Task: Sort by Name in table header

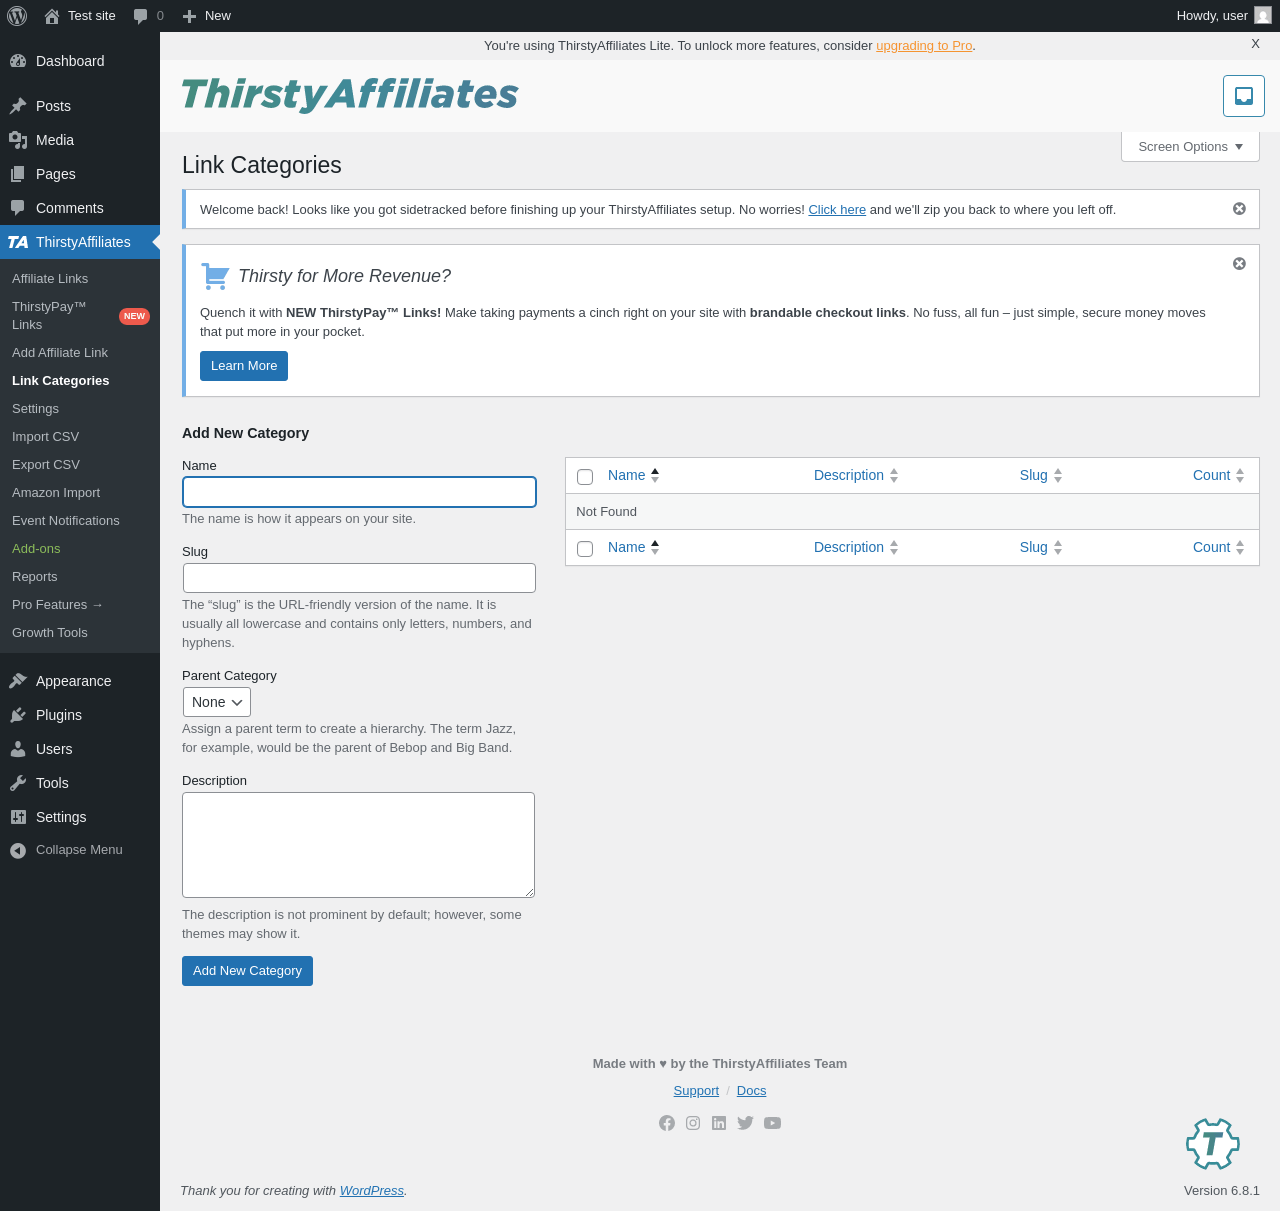Action: pyautogui.click(x=633, y=475)
